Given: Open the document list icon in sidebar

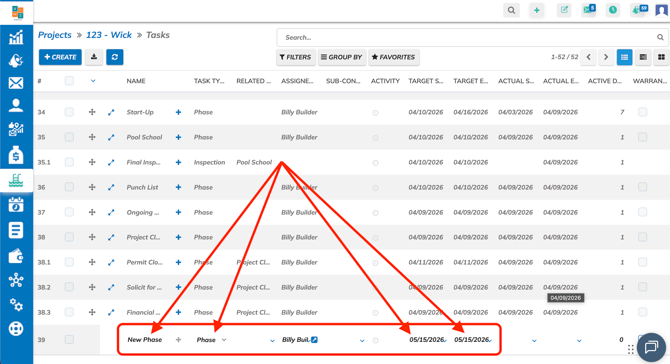Looking at the screenshot, I should [x=16, y=230].
